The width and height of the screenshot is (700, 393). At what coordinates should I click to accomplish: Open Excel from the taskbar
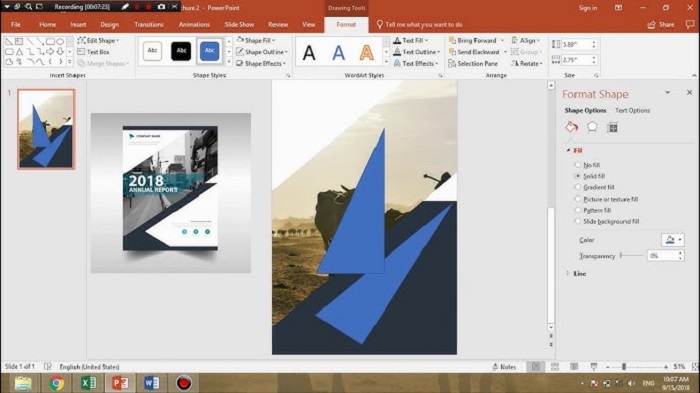coord(88,383)
